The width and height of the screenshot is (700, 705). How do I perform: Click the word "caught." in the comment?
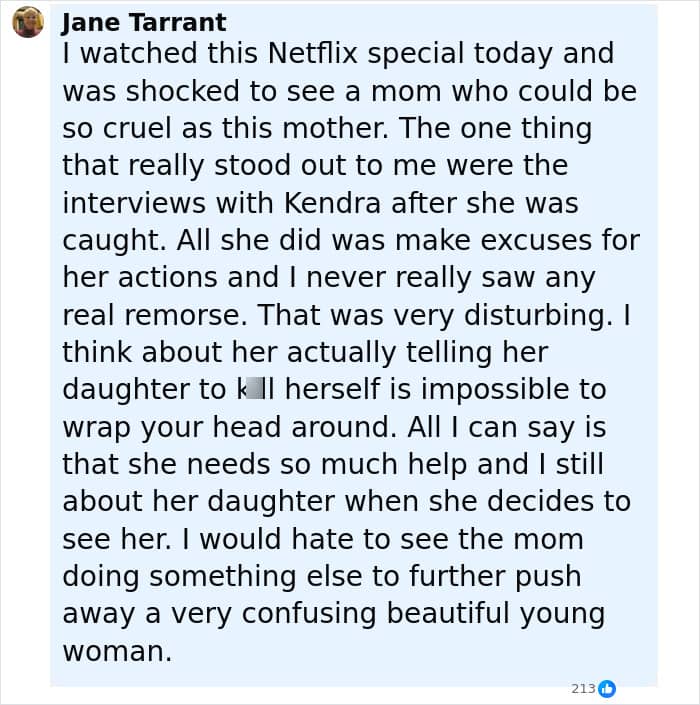pos(110,240)
